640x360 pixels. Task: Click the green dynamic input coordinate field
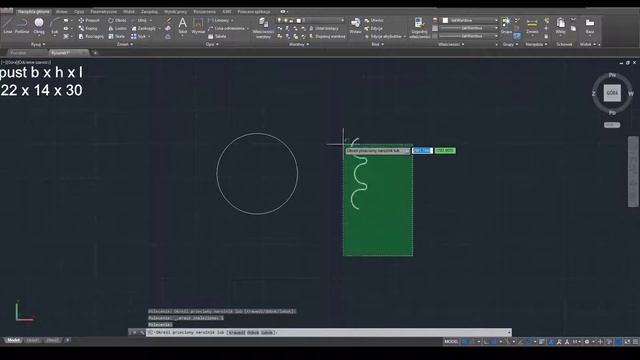point(445,151)
